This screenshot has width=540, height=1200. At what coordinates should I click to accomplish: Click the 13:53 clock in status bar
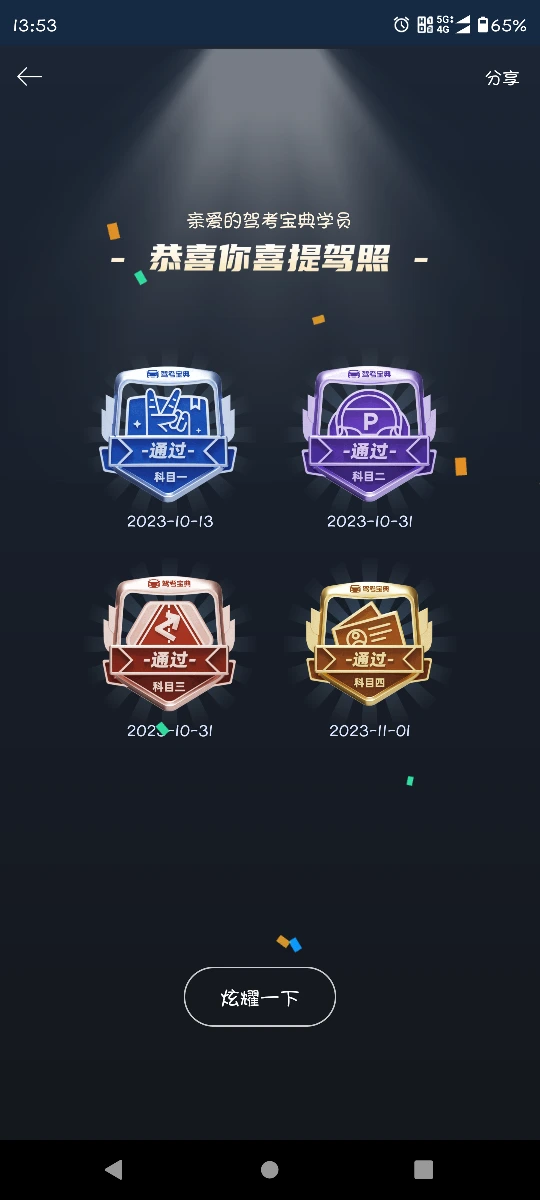click(x=35, y=26)
